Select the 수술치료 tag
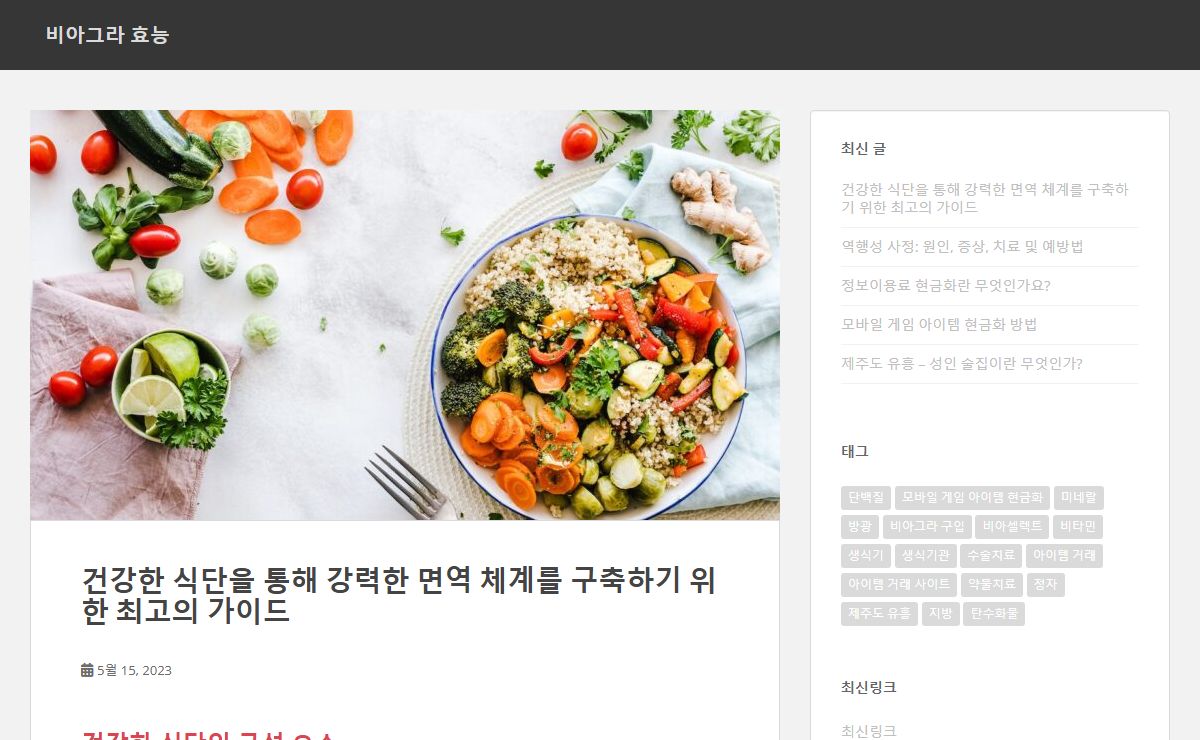 pos(991,555)
